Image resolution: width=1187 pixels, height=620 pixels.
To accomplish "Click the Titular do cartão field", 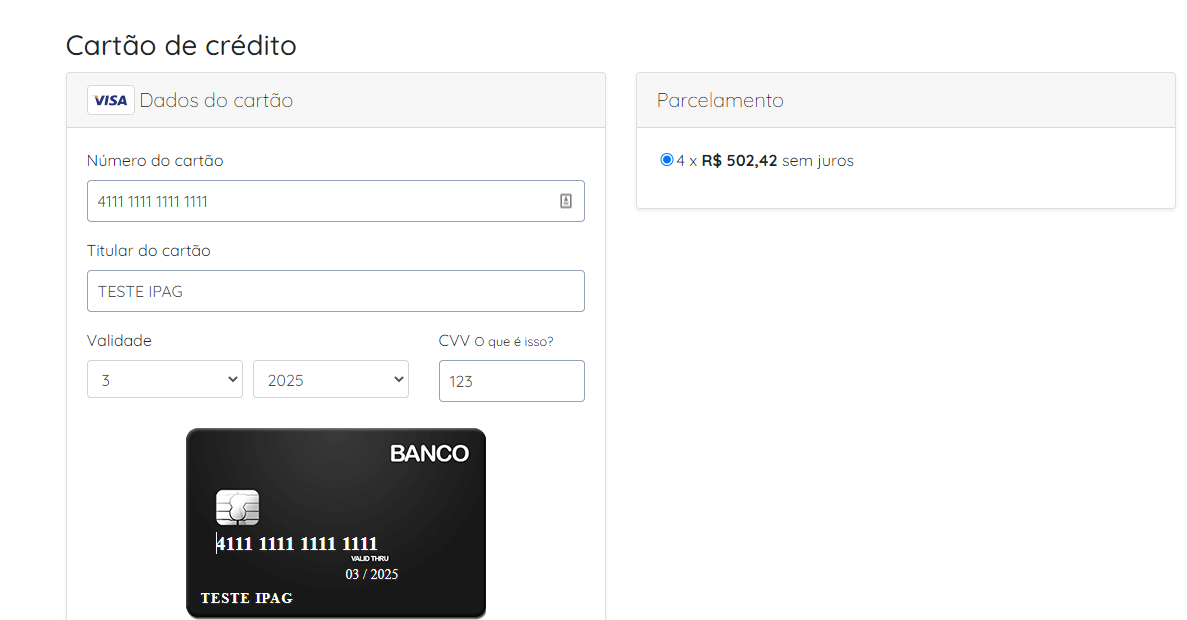I will pyautogui.click(x=335, y=291).
